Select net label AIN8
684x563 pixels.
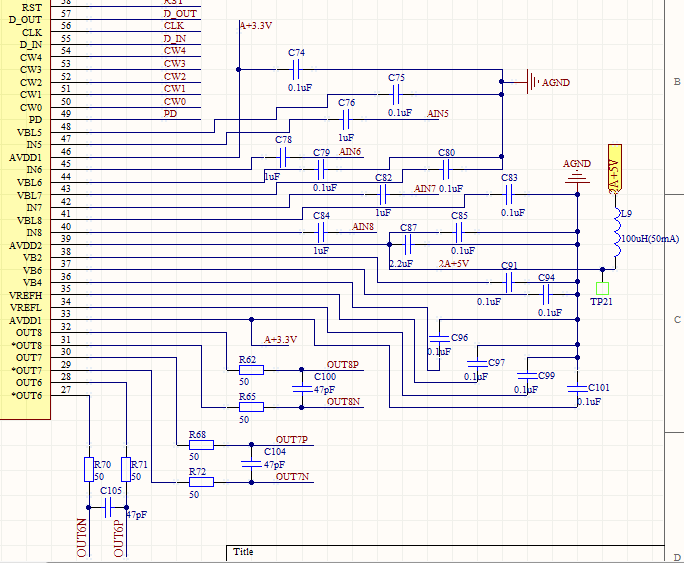(x=363, y=227)
